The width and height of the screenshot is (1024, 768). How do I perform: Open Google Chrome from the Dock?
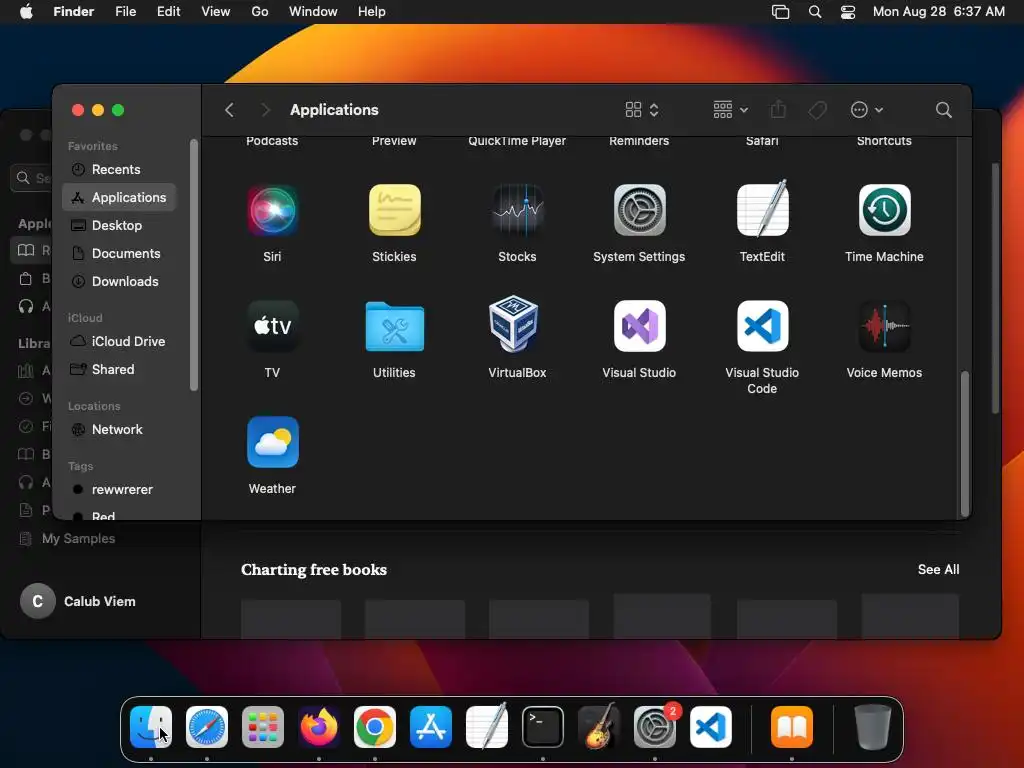pos(375,727)
